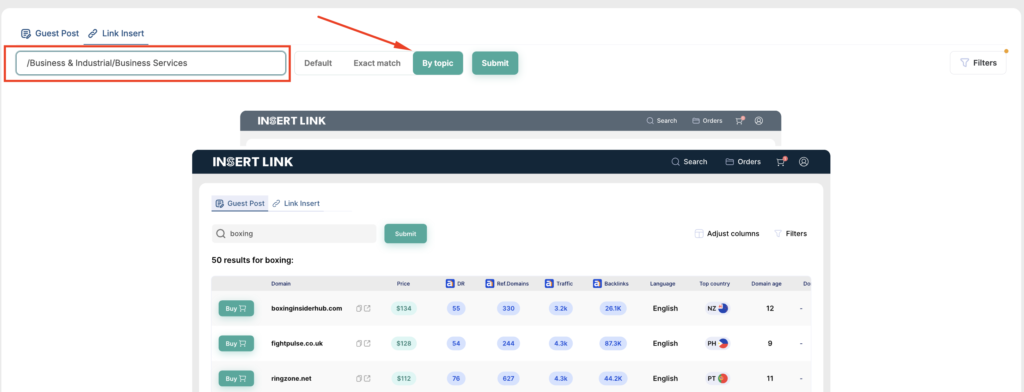Open Filters on the outer page

tap(978, 63)
